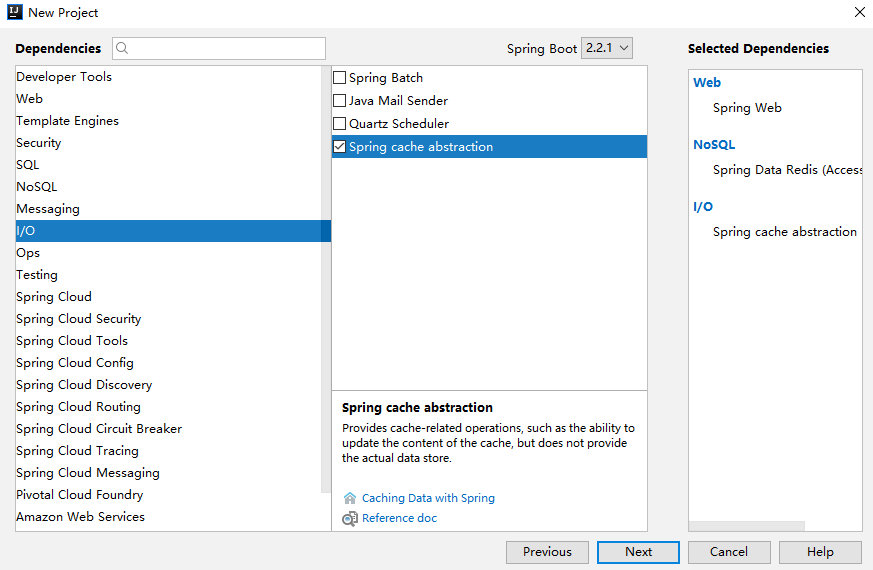Click the category list vertical scrollbar
Image resolution: width=873 pixels, height=570 pixels.
tap(326, 279)
